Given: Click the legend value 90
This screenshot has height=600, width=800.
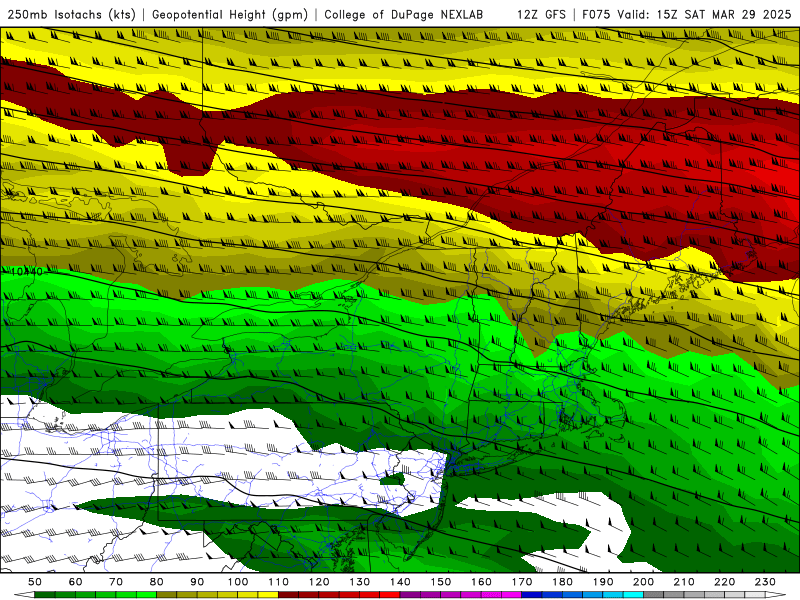Looking at the screenshot, I should [197, 582].
